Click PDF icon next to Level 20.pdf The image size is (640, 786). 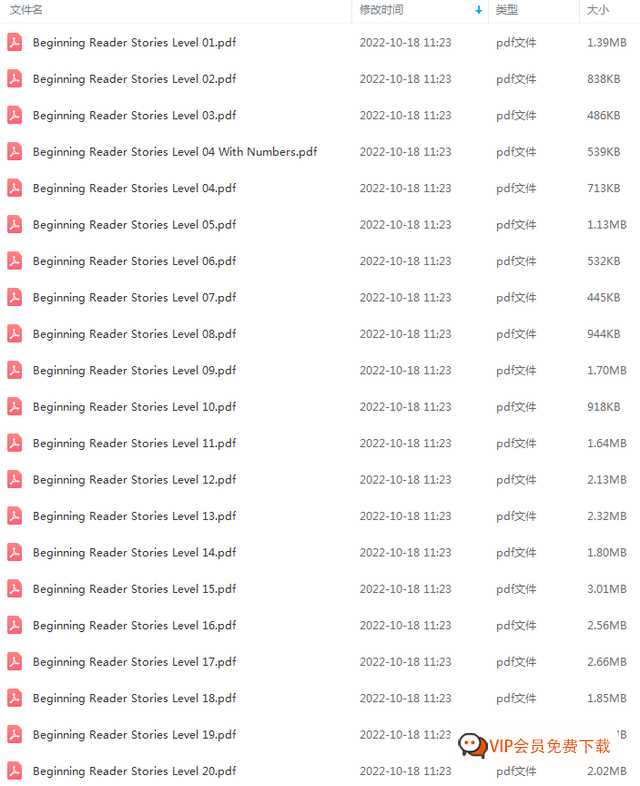pyautogui.click(x=15, y=771)
